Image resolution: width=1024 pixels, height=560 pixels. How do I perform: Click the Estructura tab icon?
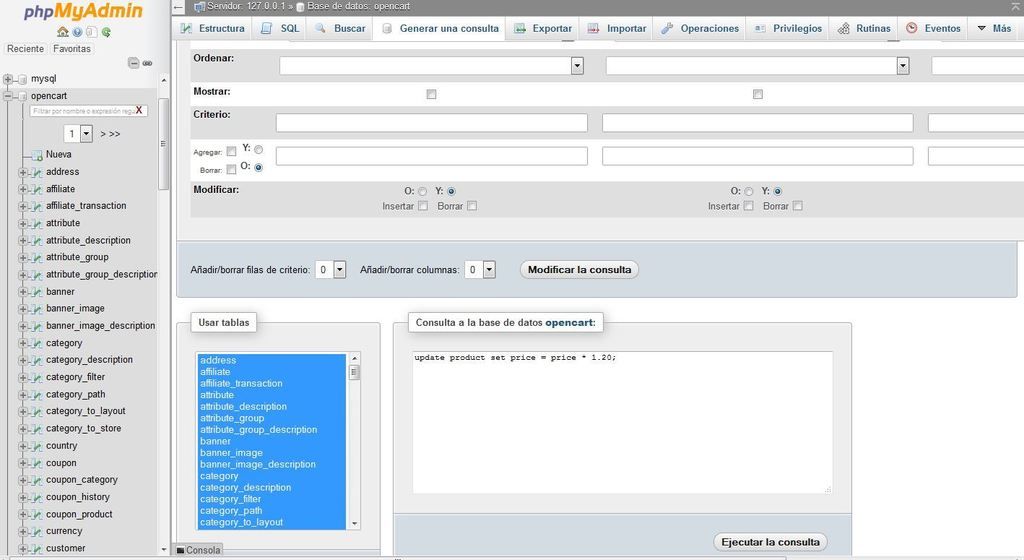(187, 28)
